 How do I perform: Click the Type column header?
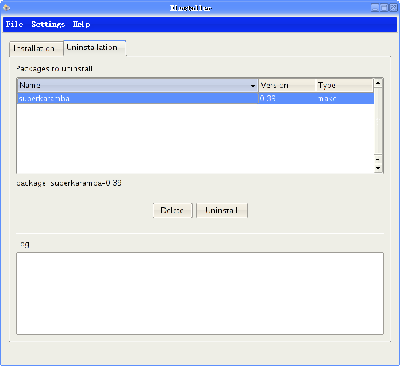click(x=344, y=85)
